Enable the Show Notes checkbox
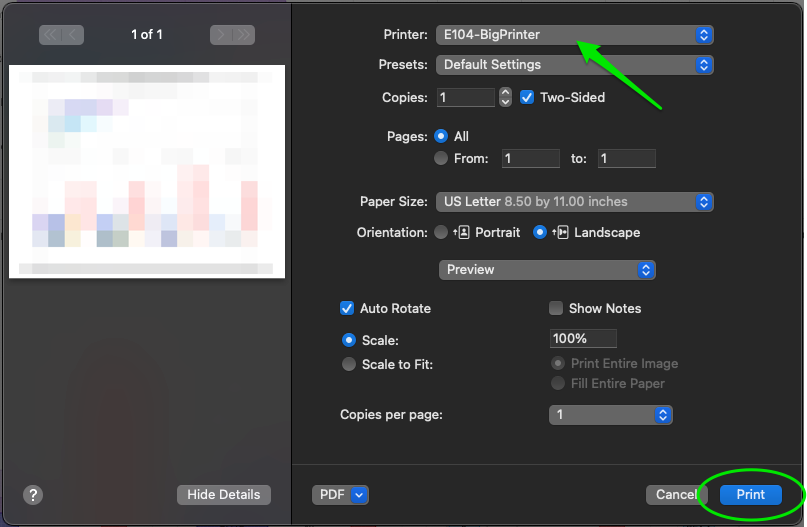The width and height of the screenshot is (807, 527). coord(556,308)
